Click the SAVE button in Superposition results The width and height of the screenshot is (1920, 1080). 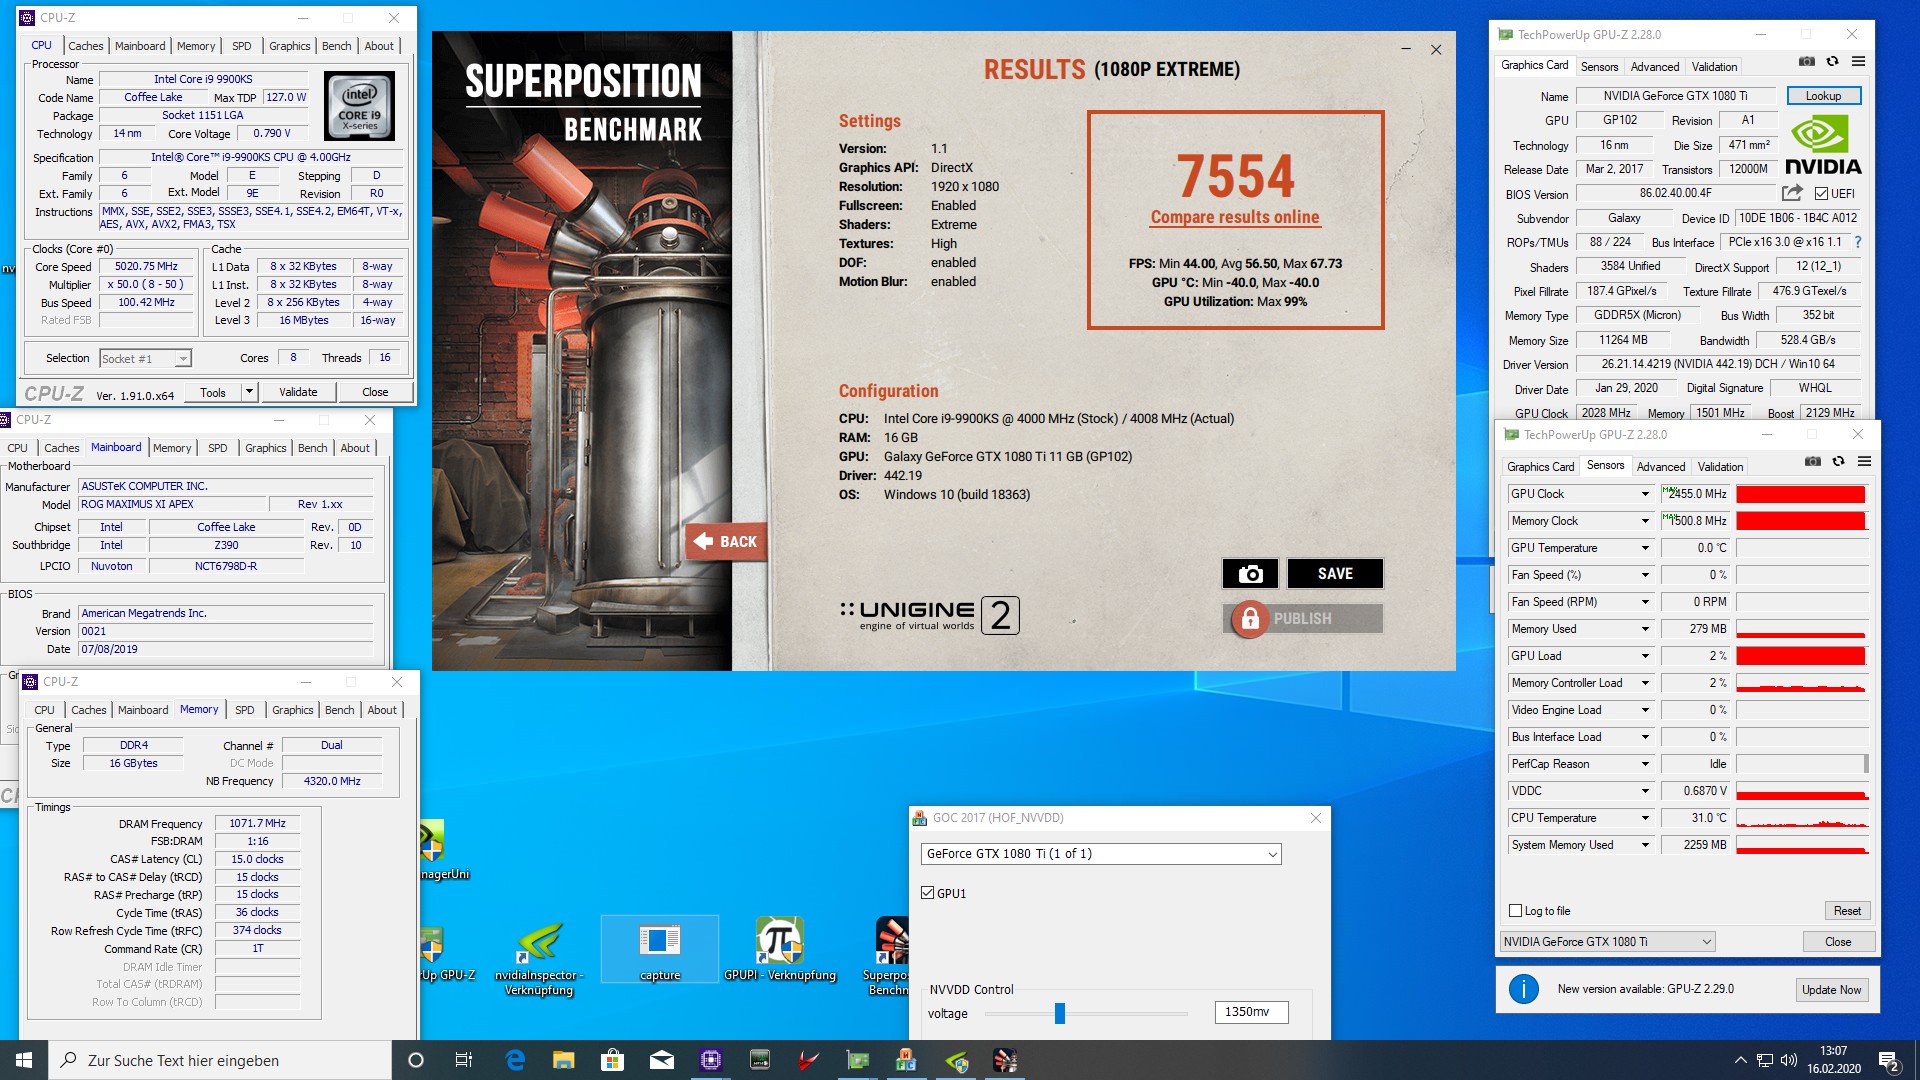click(x=1335, y=574)
